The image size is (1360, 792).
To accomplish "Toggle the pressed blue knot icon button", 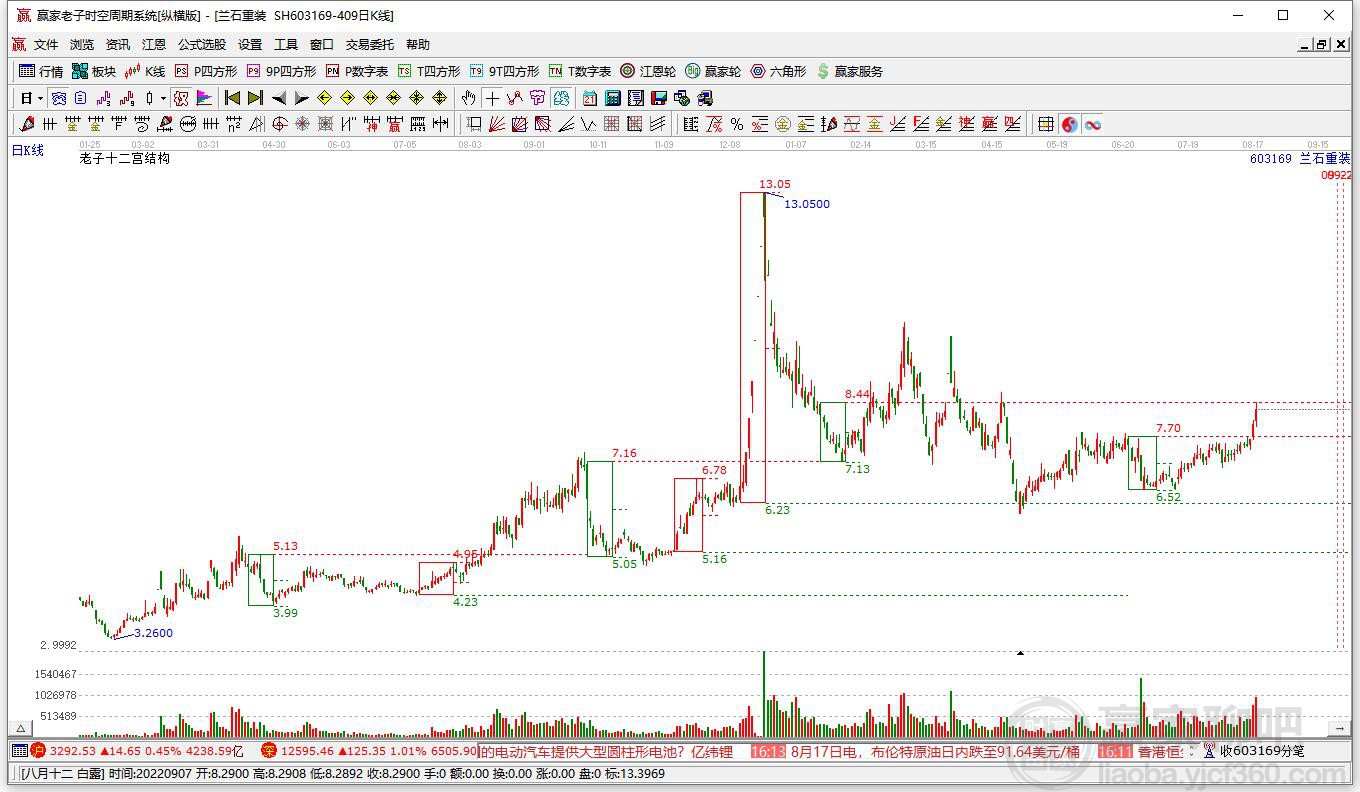I will coord(59,98).
